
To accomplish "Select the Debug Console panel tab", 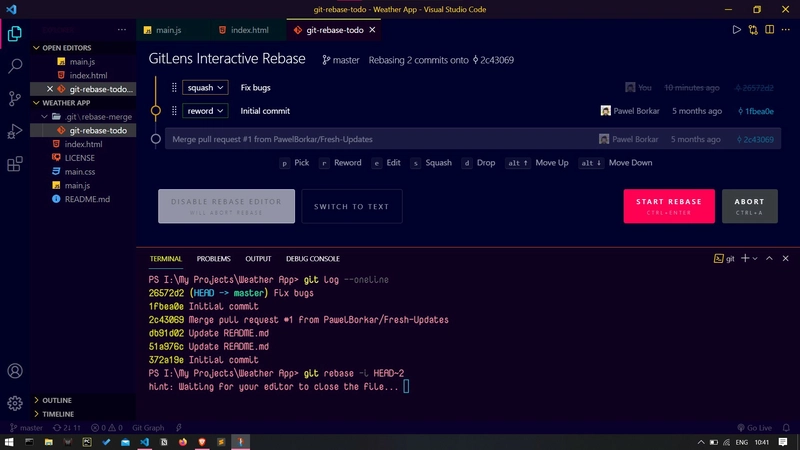I will 313,259.
